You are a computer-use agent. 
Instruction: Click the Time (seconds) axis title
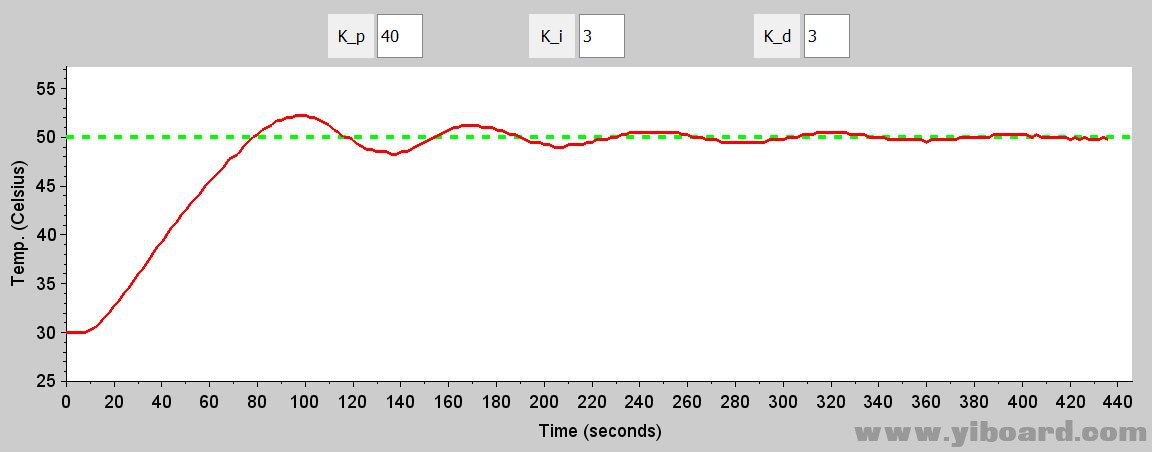point(600,431)
